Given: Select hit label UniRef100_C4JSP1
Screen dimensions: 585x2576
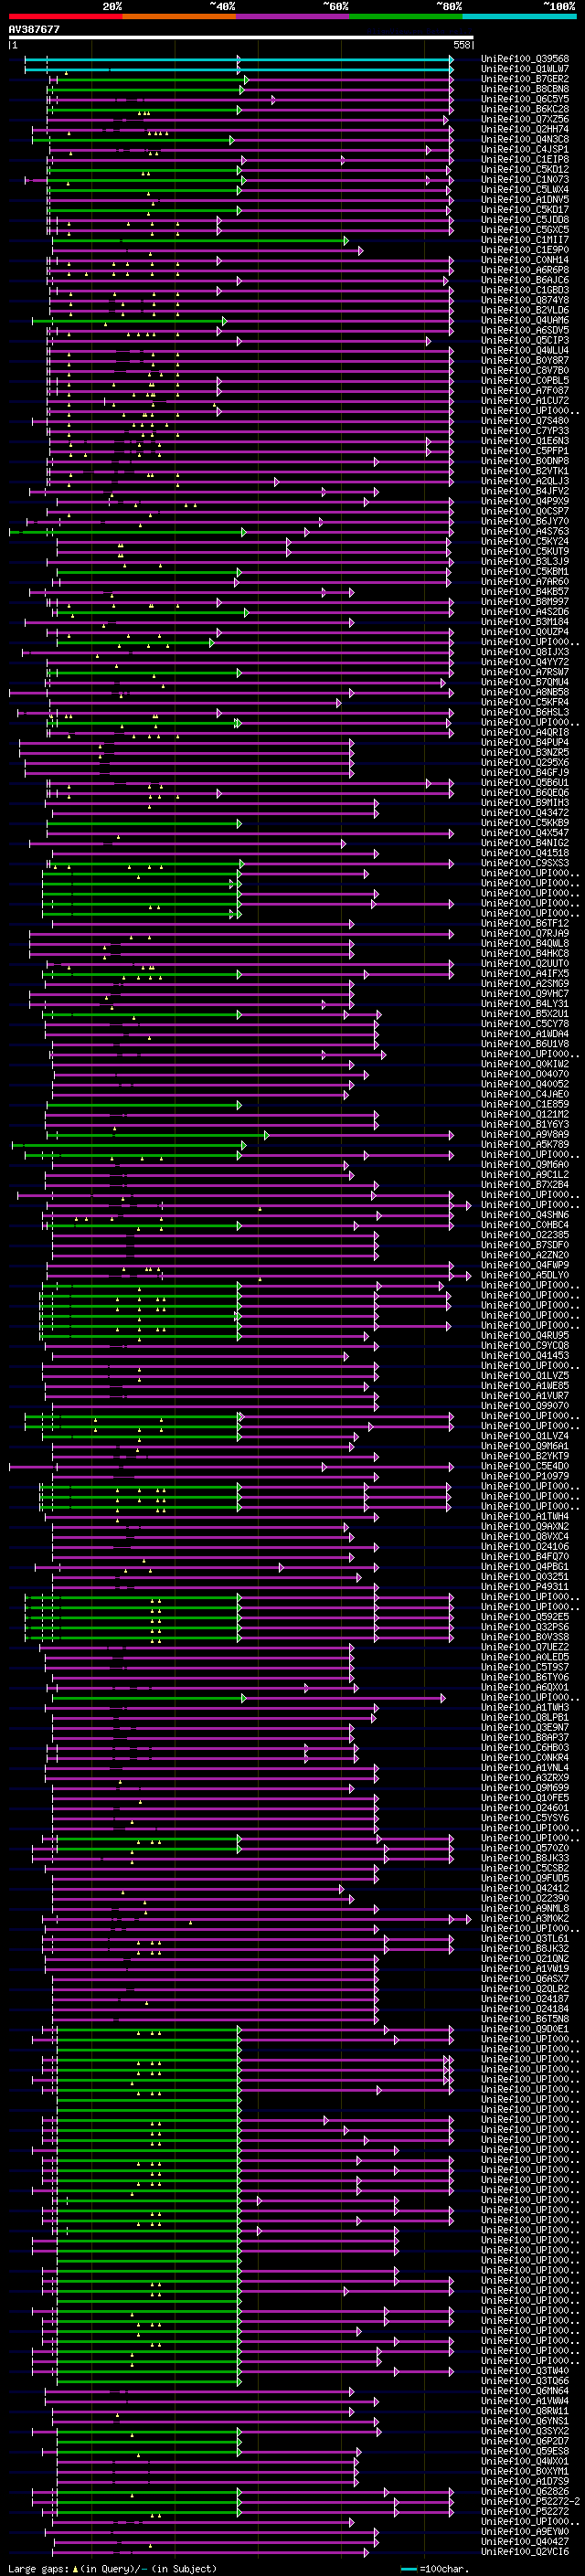Looking at the screenshot, I should coord(524,149).
